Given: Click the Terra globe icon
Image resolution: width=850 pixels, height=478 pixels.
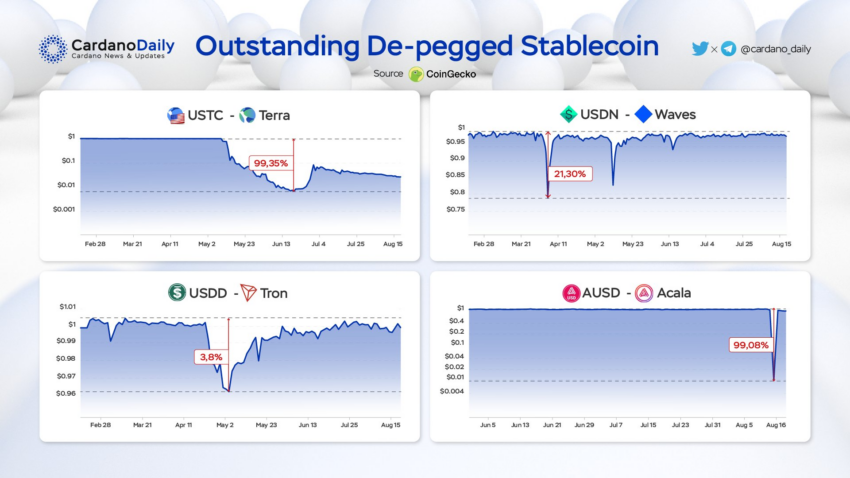Looking at the screenshot, I should 247,115.
